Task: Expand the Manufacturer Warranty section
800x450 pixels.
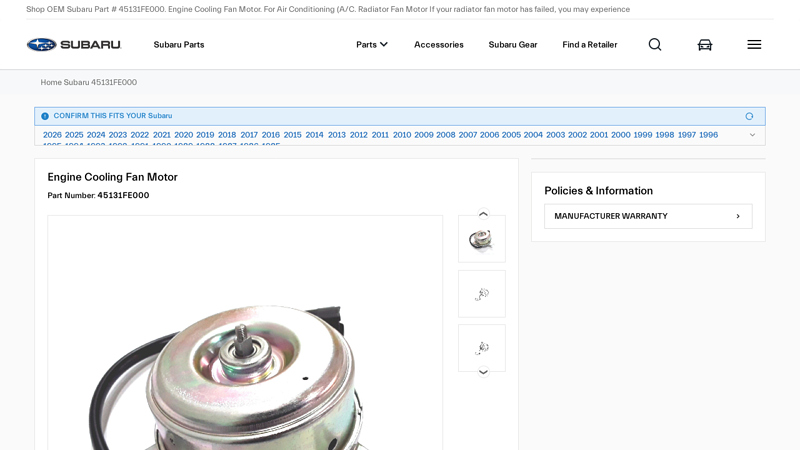Action: [648, 216]
